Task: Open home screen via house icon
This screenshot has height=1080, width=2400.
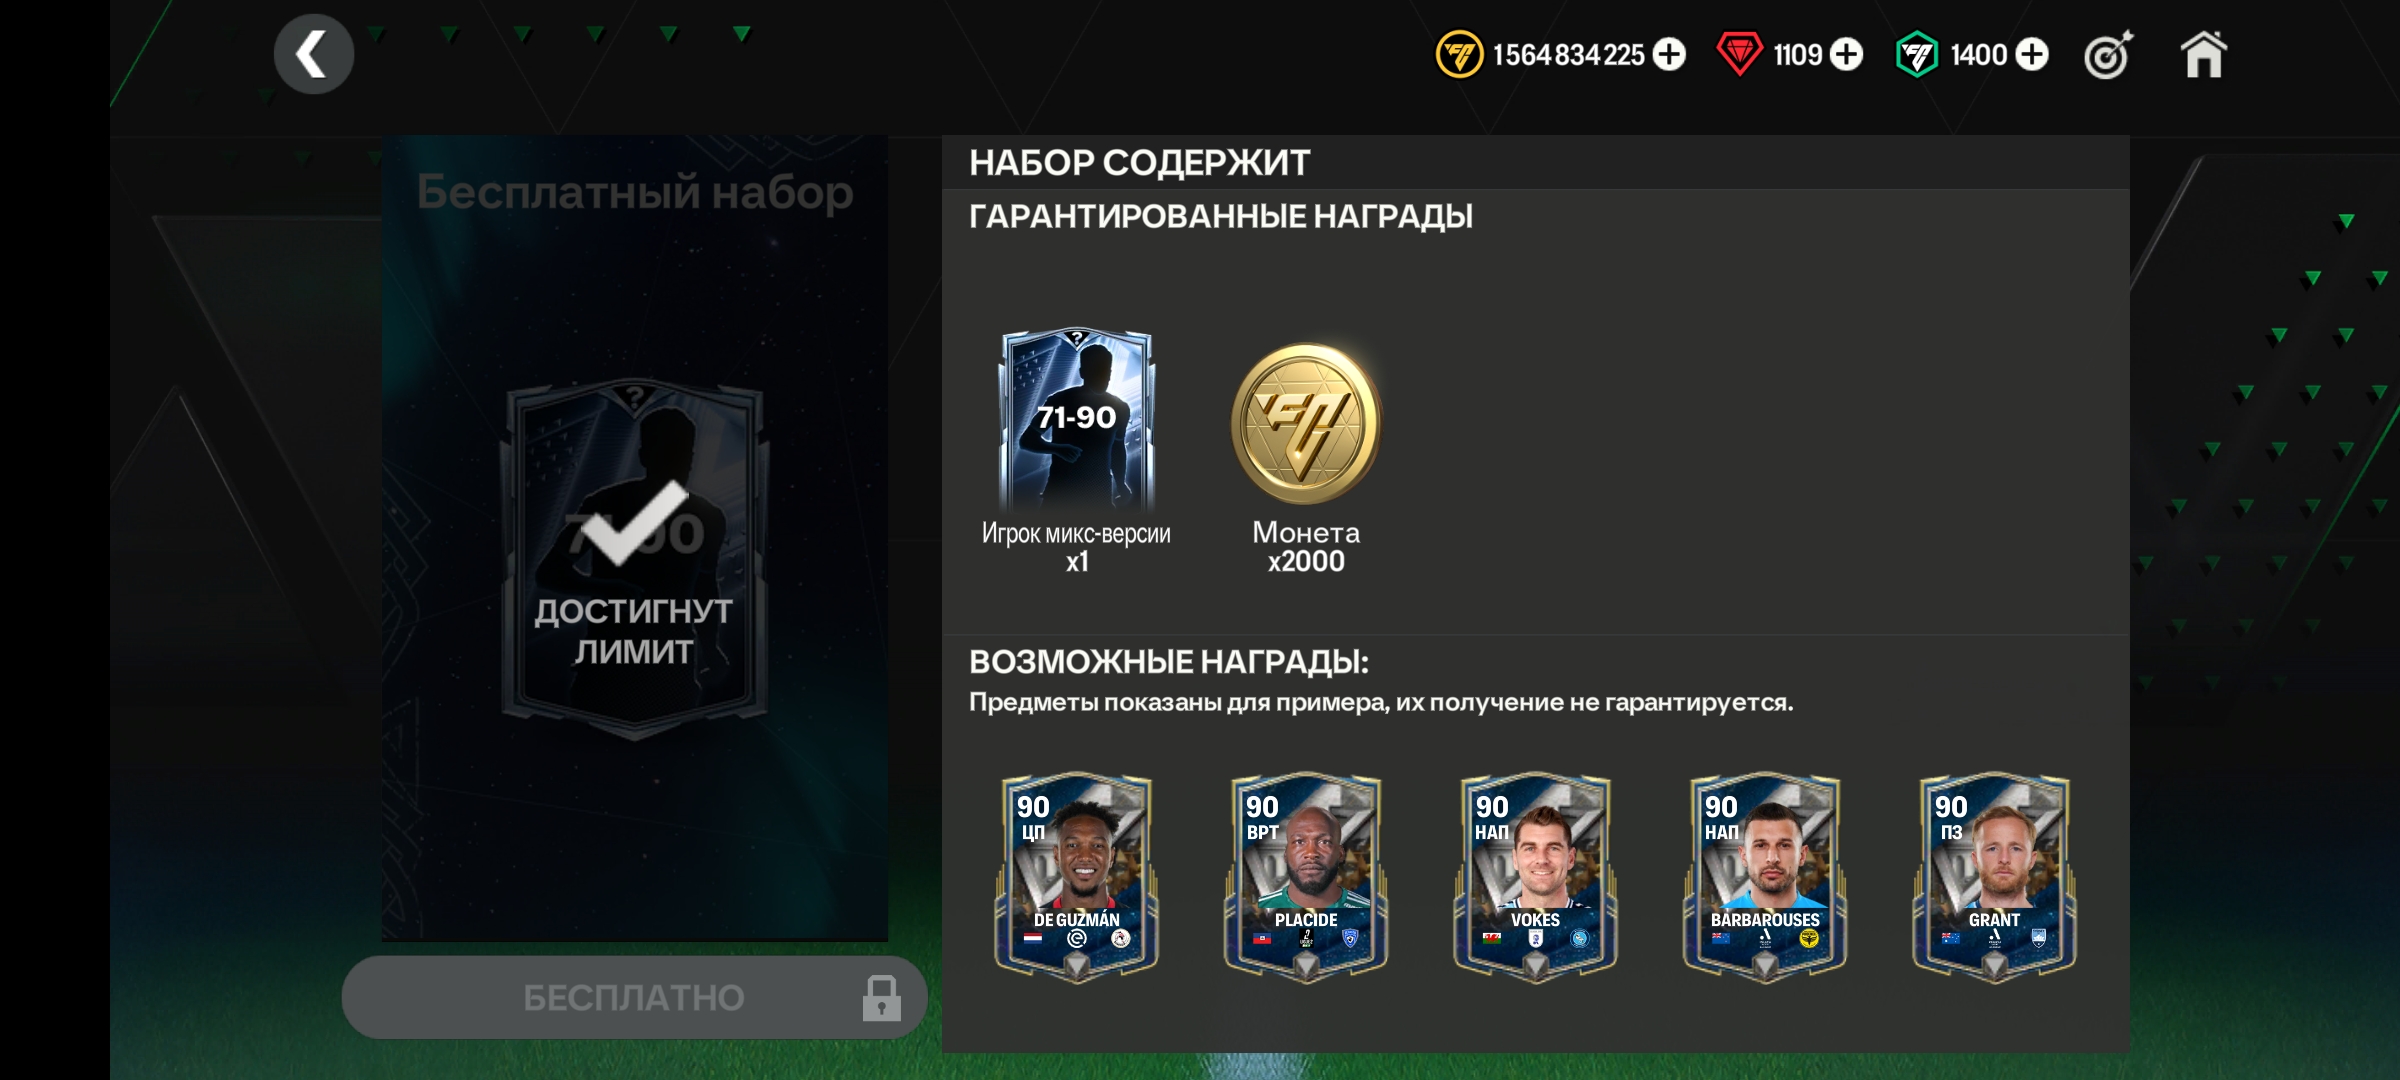Action: pyautogui.click(x=2203, y=54)
